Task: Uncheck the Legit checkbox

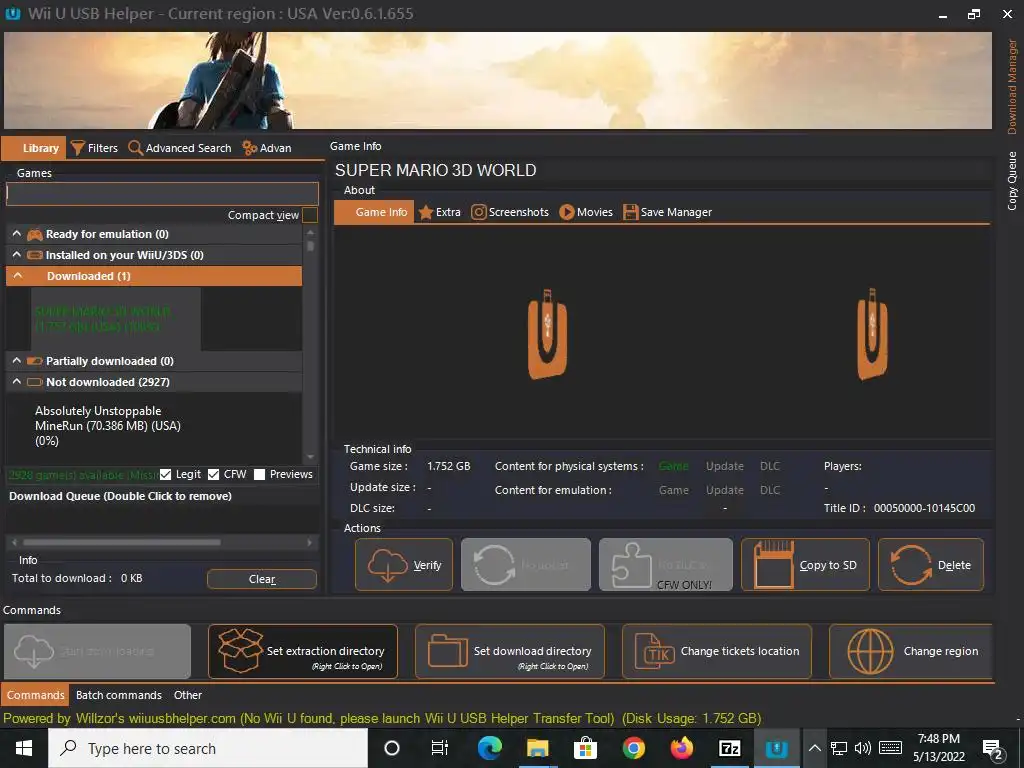Action: click(165, 475)
